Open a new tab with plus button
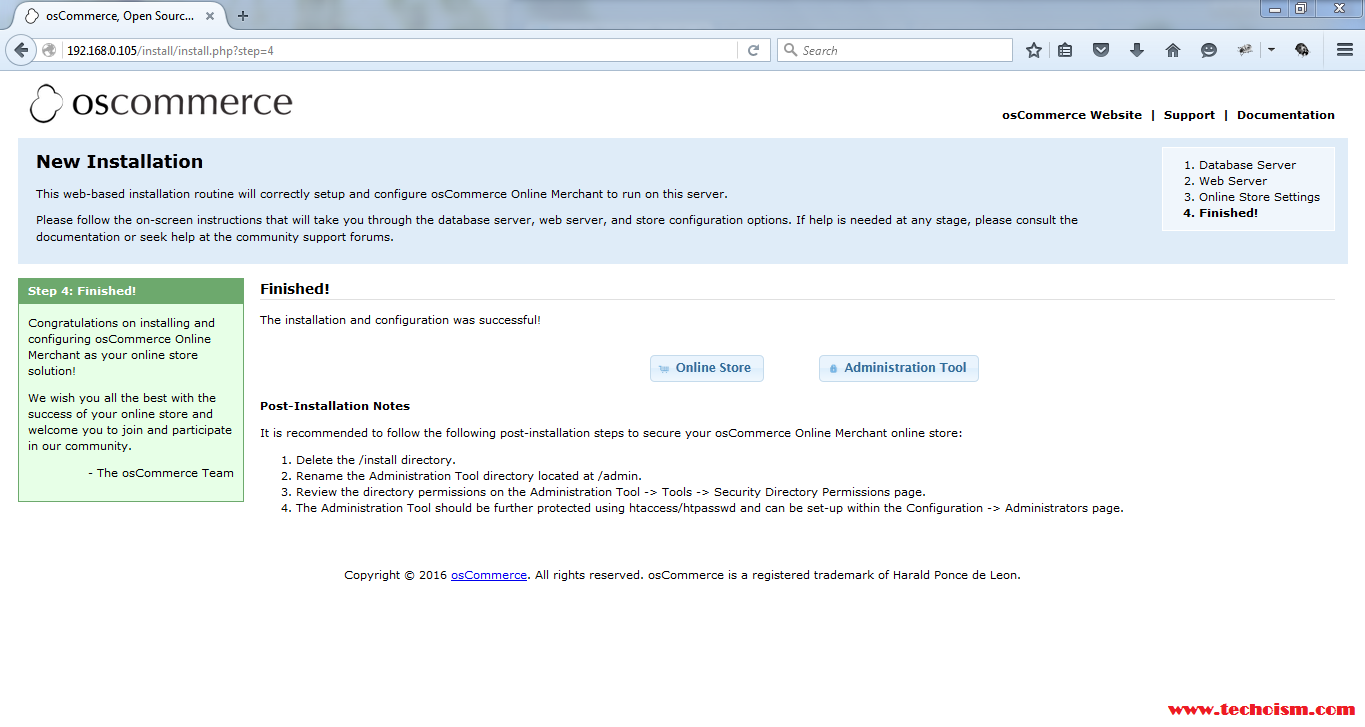 tap(243, 16)
